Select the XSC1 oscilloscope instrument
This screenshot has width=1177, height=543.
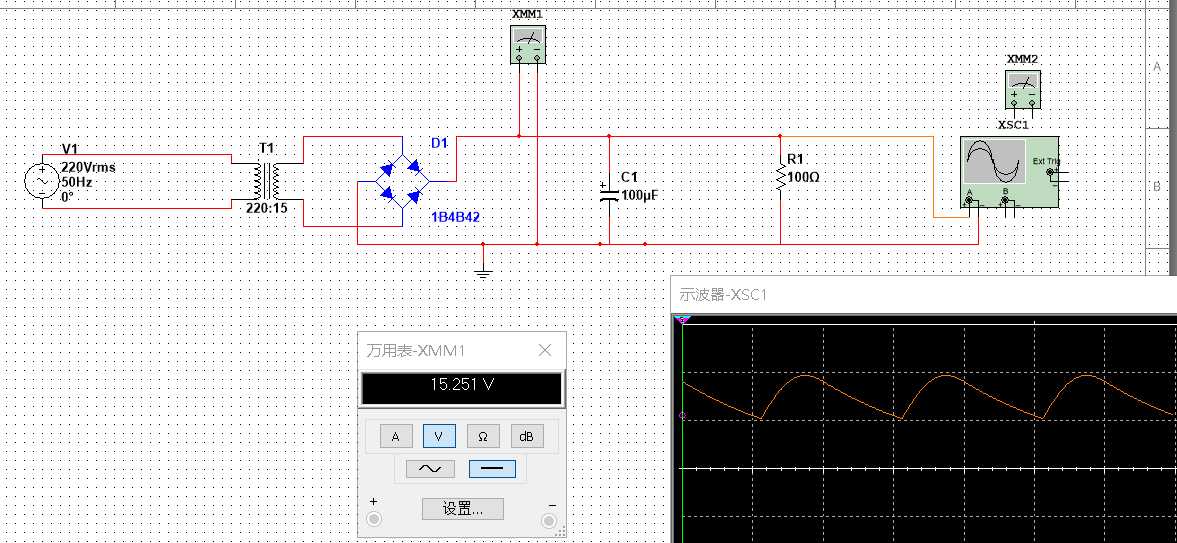coord(1010,172)
